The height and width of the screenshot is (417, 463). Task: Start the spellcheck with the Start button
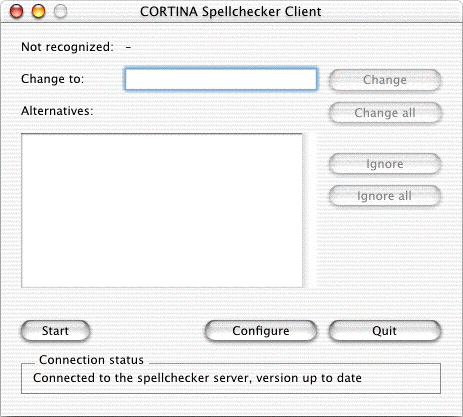click(55, 331)
